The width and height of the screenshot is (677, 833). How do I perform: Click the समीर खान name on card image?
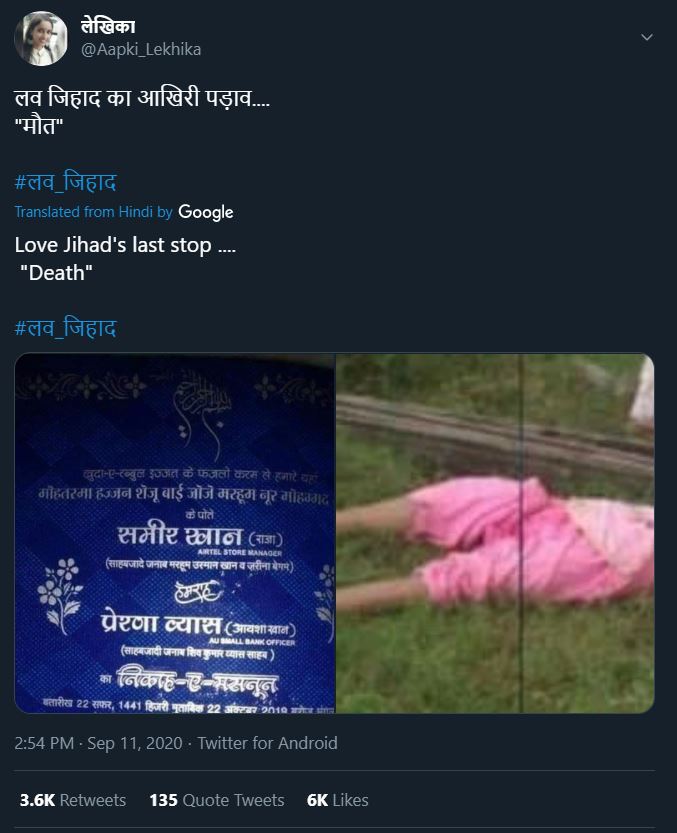tap(180, 536)
